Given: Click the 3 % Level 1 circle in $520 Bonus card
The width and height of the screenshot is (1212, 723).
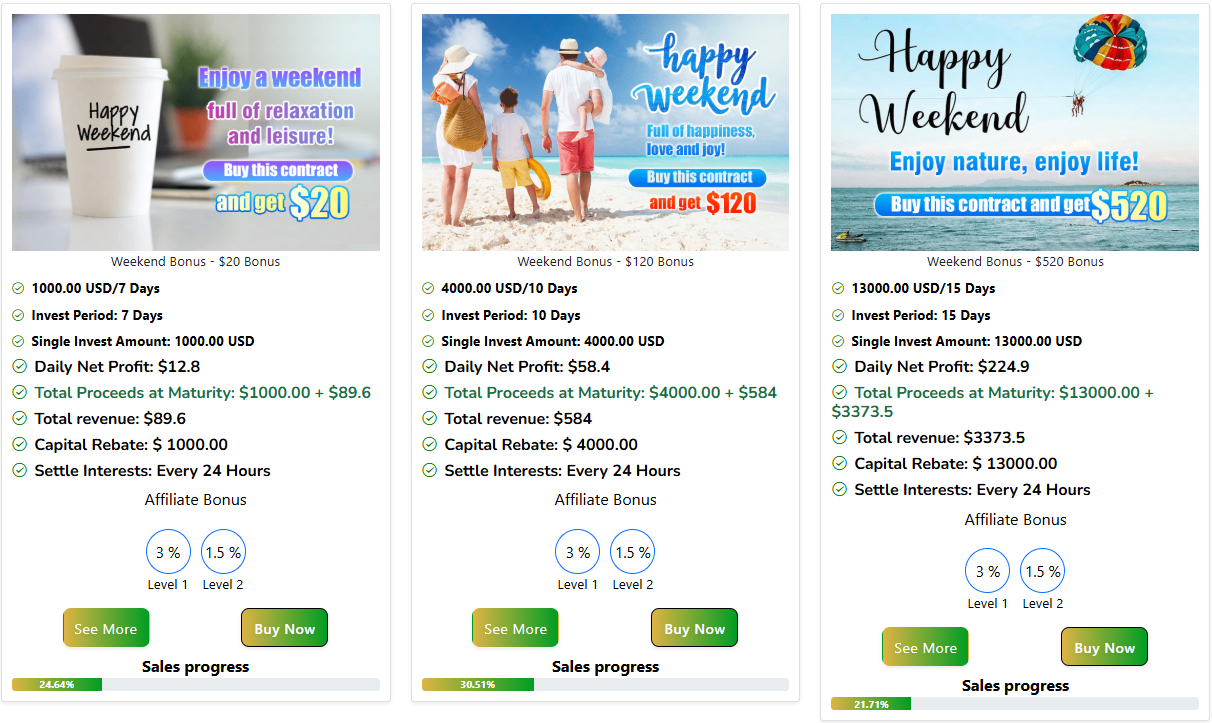Looking at the screenshot, I should click(x=988, y=571).
